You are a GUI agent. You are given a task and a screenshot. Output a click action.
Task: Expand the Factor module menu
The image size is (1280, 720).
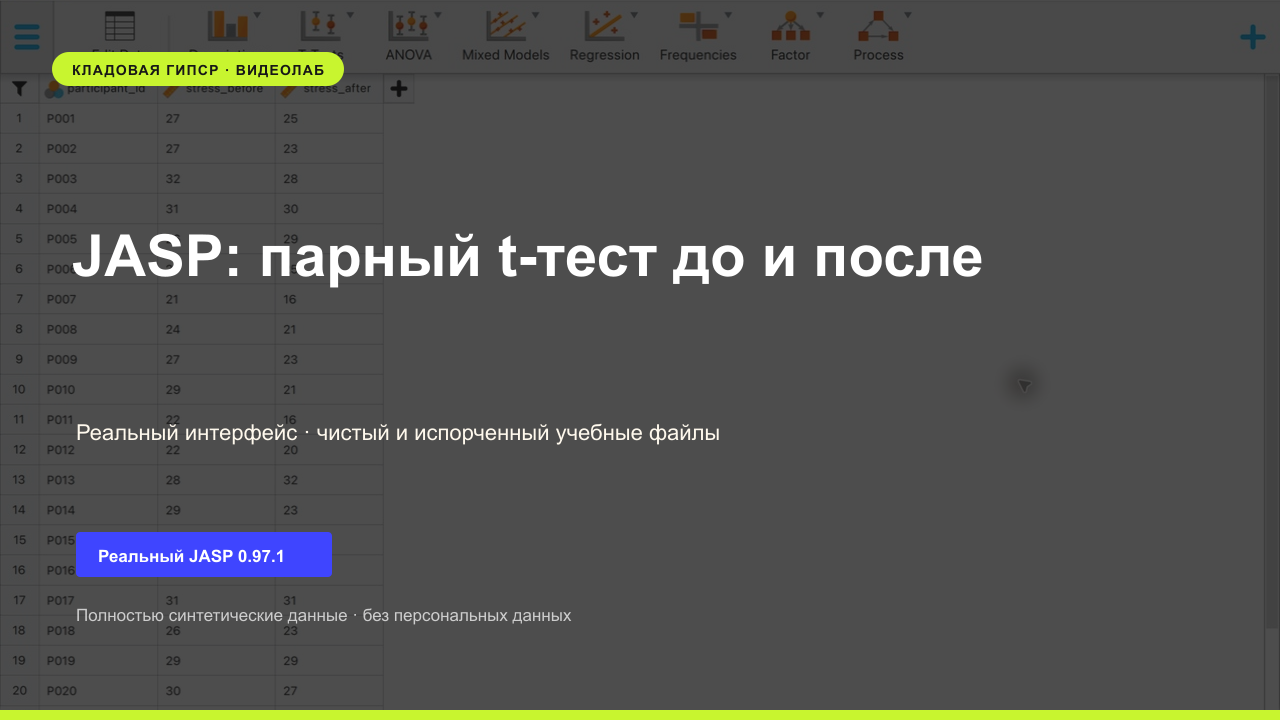pos(790,35)
